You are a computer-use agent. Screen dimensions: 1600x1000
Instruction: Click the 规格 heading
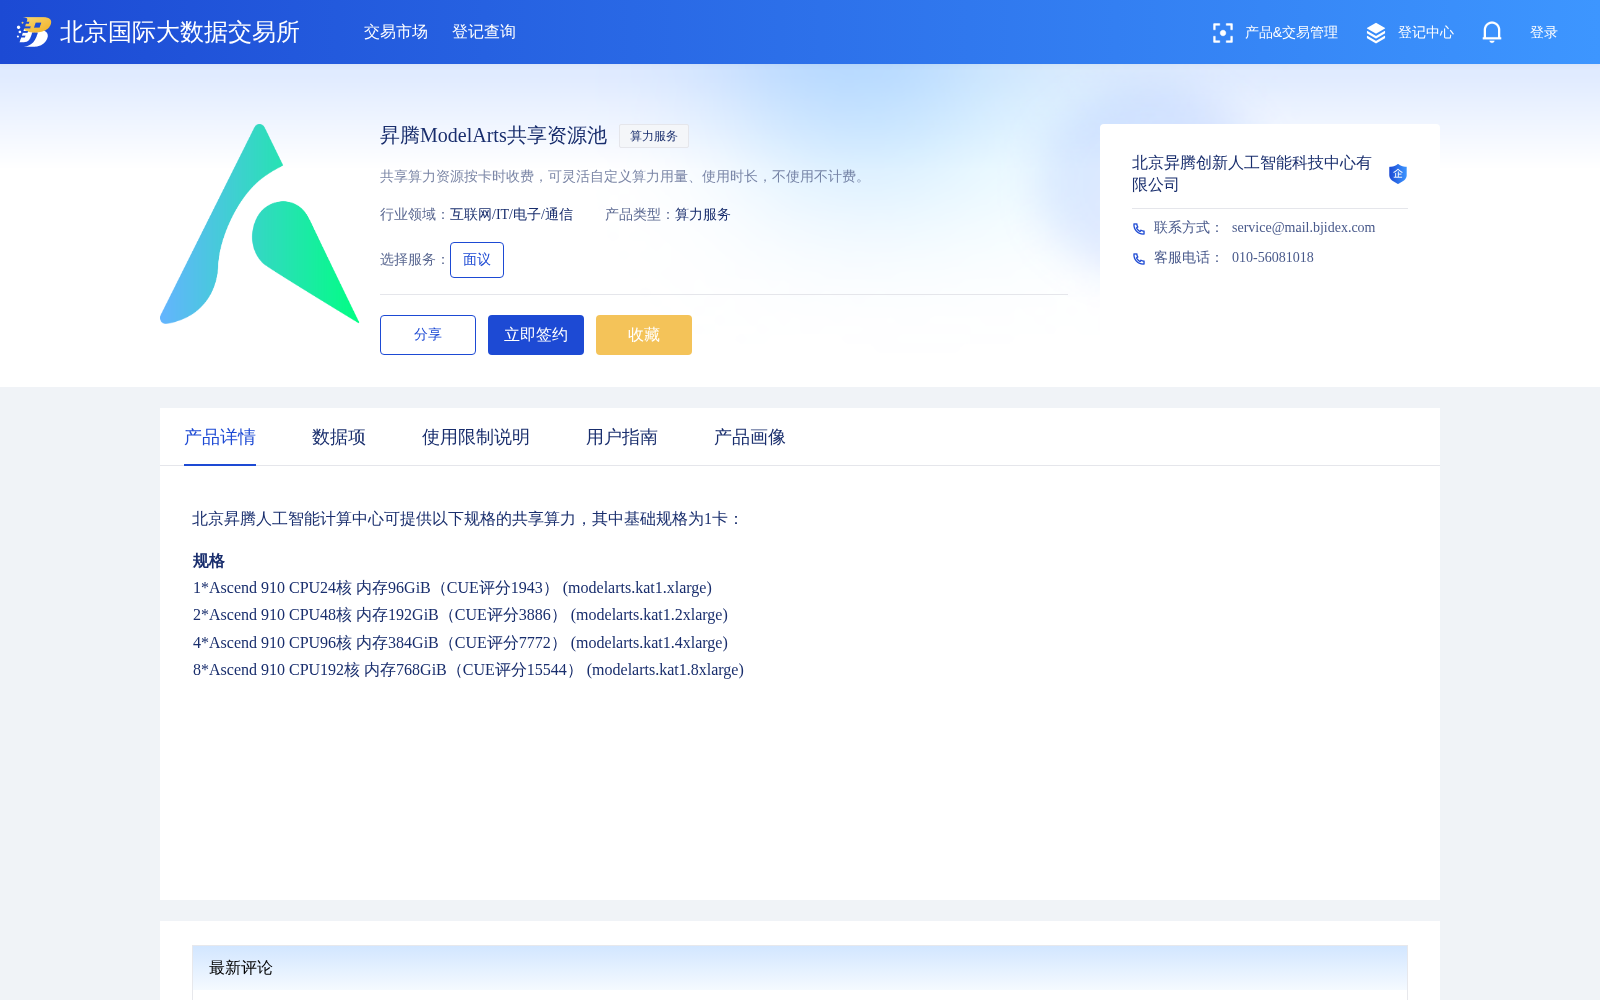pos(209,561)
